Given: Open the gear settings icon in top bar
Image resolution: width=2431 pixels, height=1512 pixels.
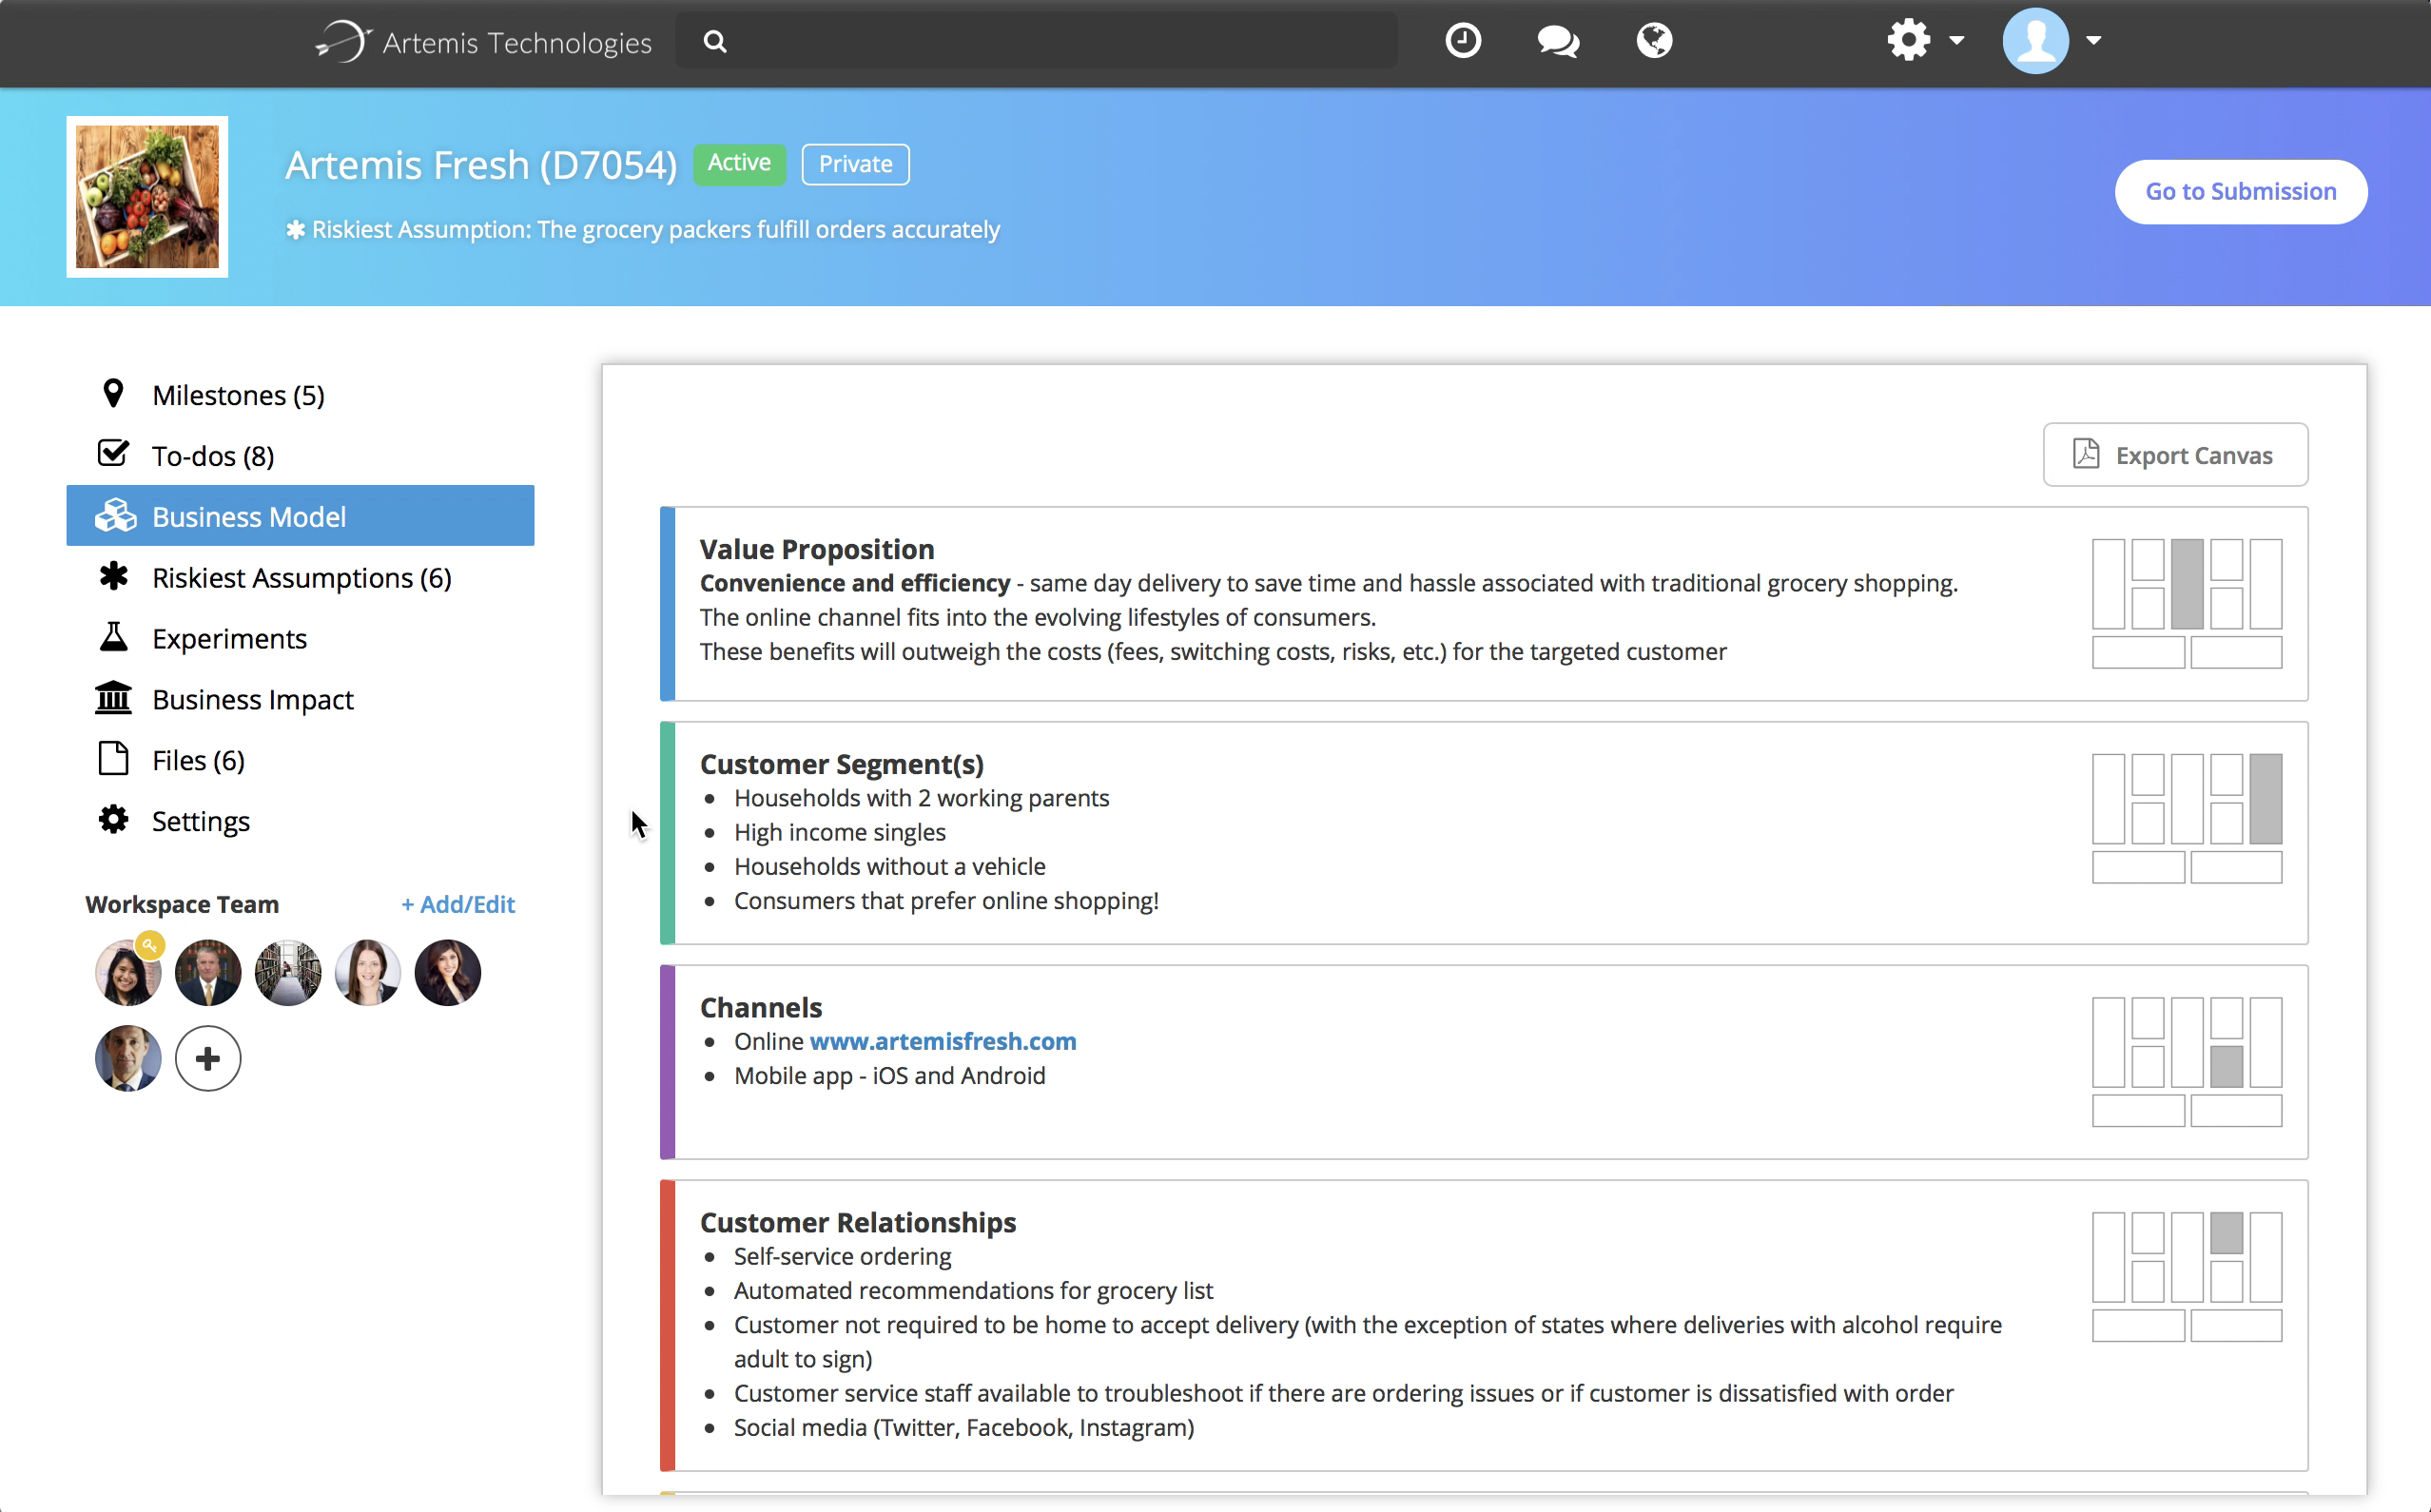Looking at the screenshot, I should (1908, 41).
